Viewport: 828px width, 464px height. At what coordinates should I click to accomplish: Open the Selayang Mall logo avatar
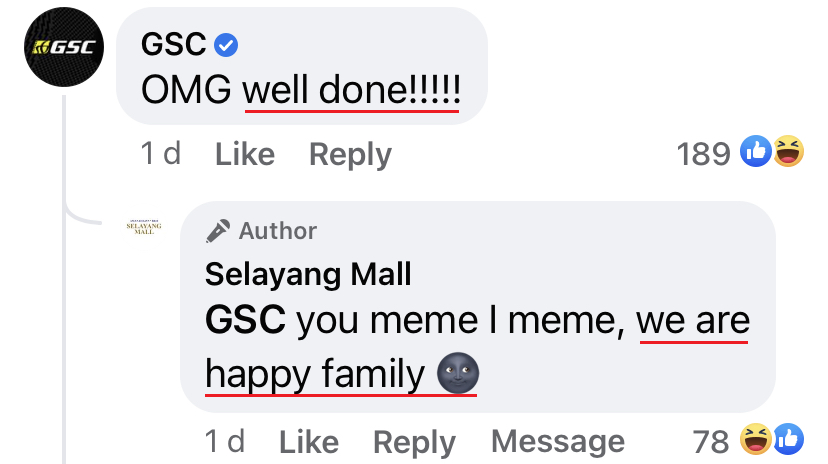[145, 227]
